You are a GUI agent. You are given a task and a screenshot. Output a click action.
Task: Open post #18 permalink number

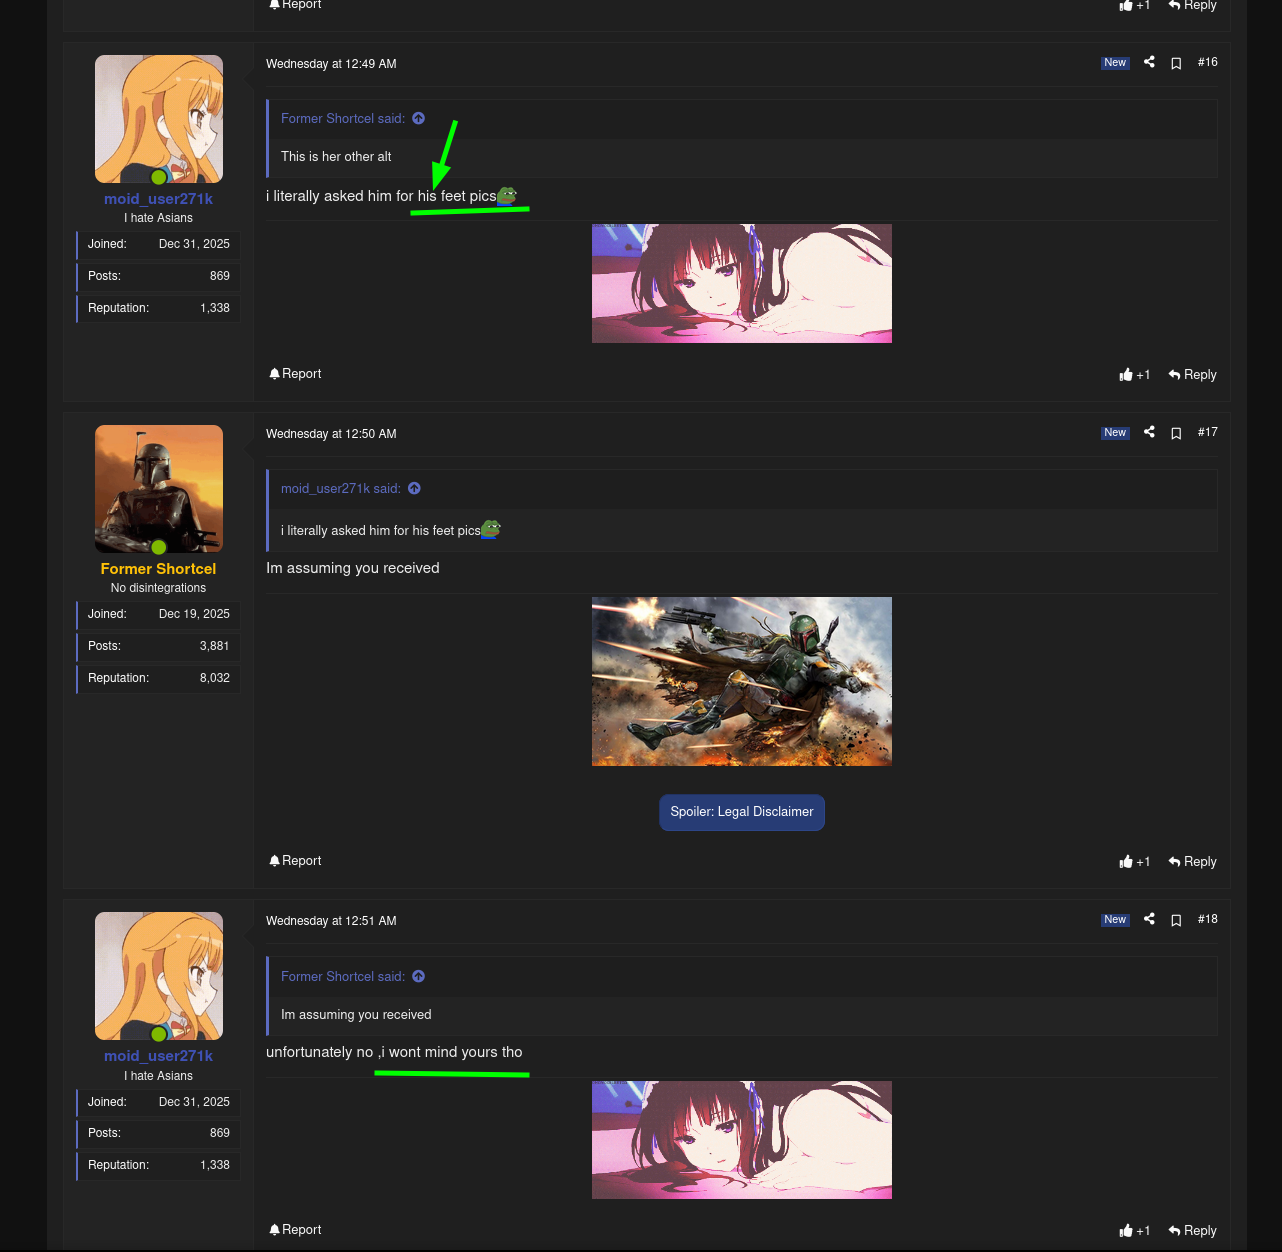(1207, 919)
